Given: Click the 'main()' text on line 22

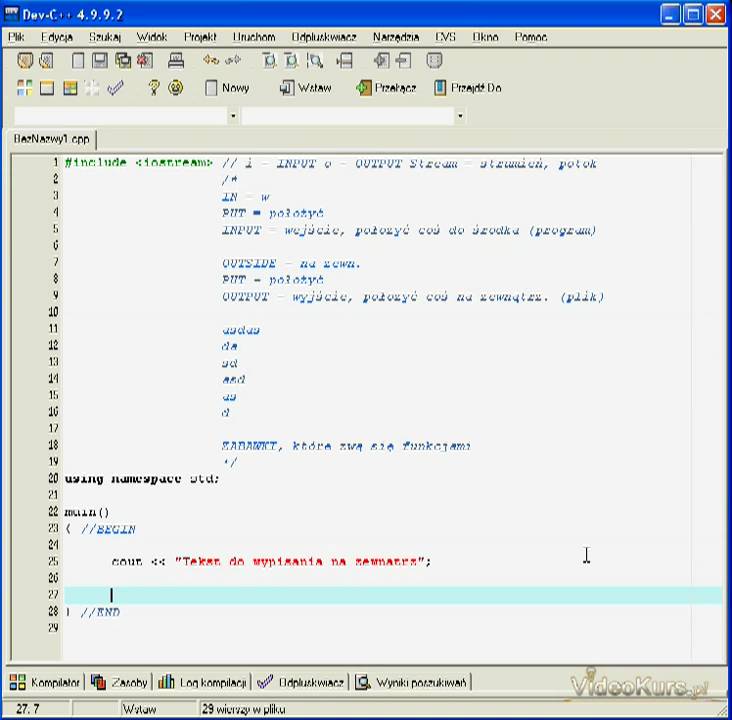Looking at the screenshot, I should click(x=87, y=512).
